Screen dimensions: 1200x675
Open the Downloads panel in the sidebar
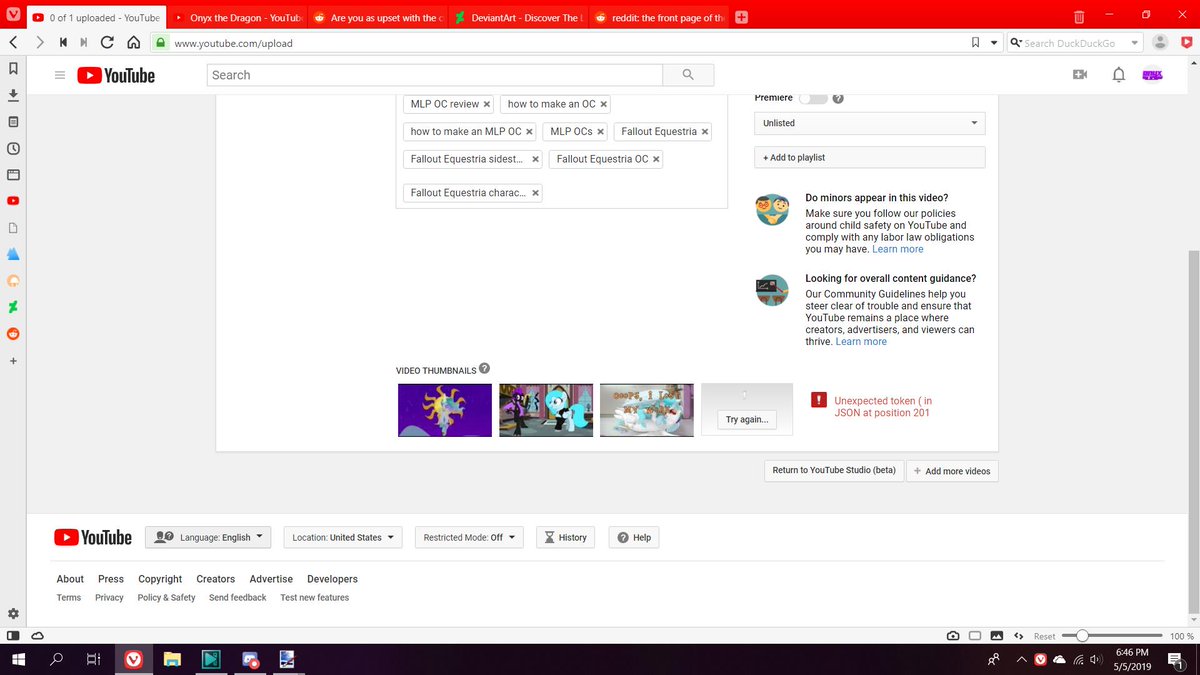[13, 95]
